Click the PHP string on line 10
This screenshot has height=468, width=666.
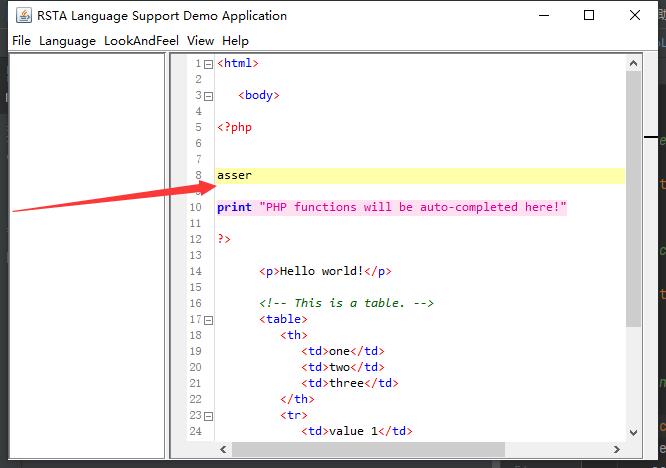point(413,207)
